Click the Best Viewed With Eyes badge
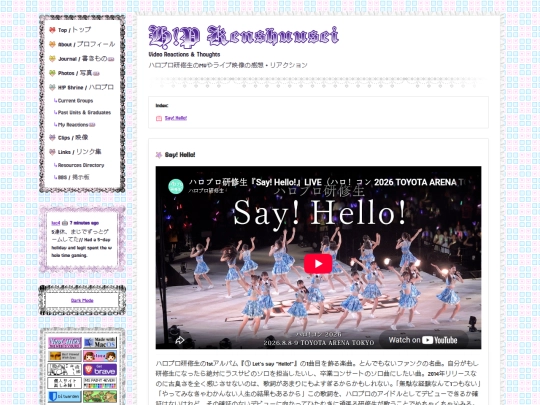540x405 pixels. [x=65, y=356]
